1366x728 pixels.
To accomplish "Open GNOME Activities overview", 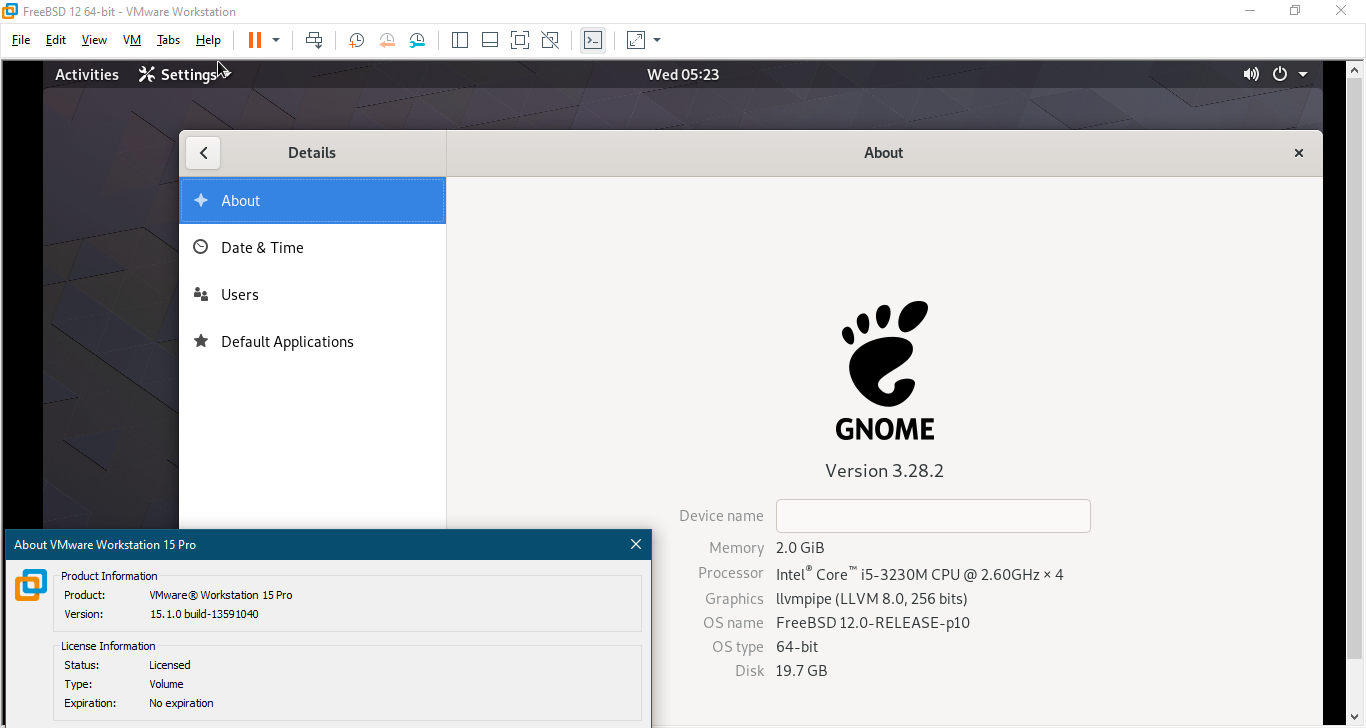I will [87, 74].
